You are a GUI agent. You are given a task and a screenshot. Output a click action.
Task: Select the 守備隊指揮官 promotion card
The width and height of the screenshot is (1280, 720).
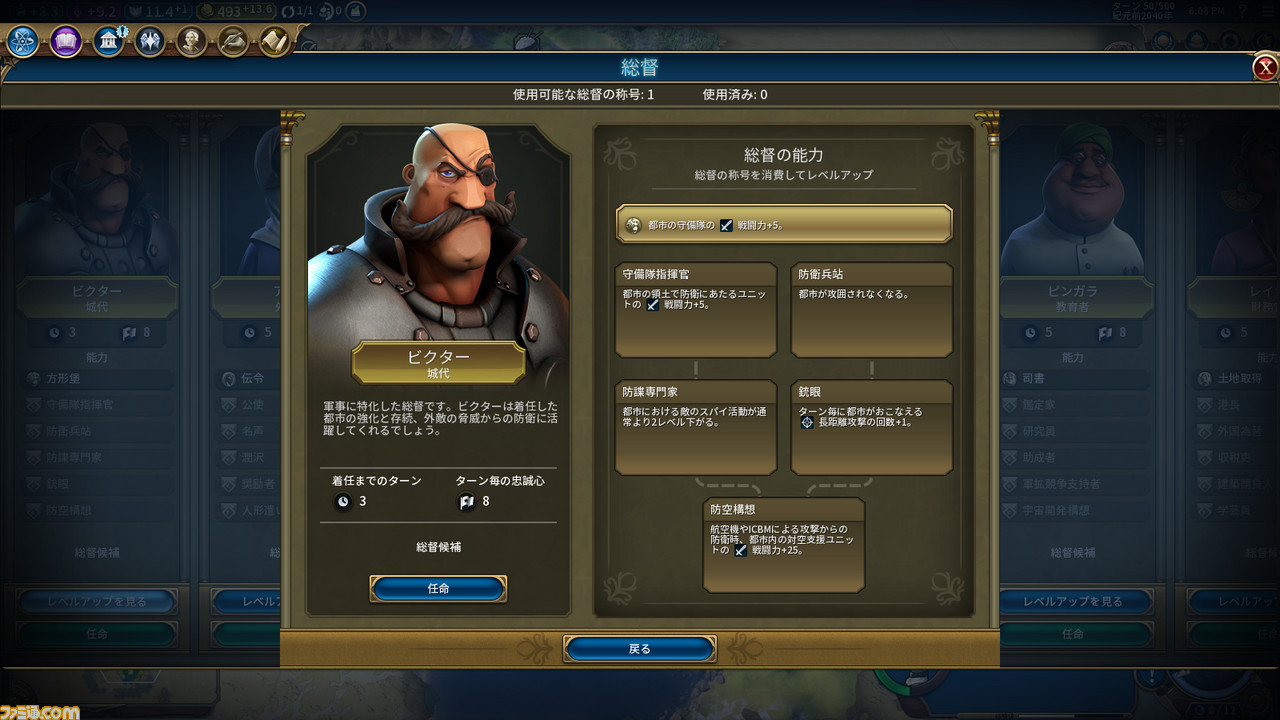pyautogui.click(x=696, y=310)
